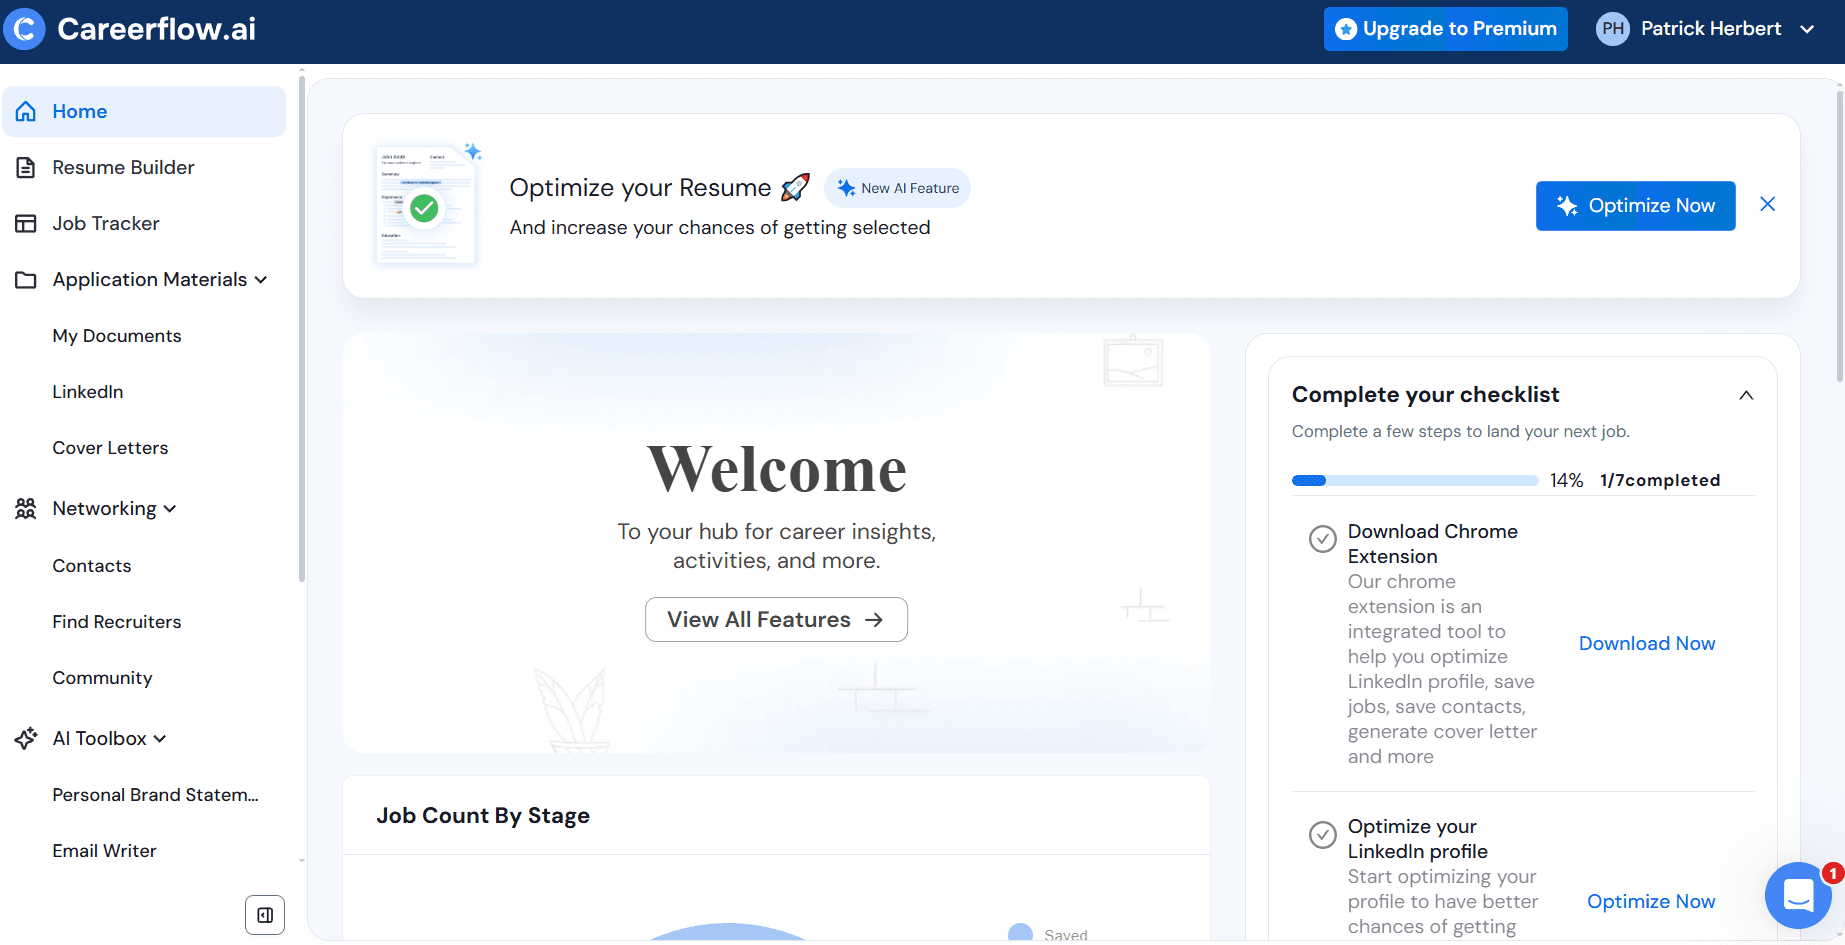Collapse the Application Materials section

click(x=261, y=280)
